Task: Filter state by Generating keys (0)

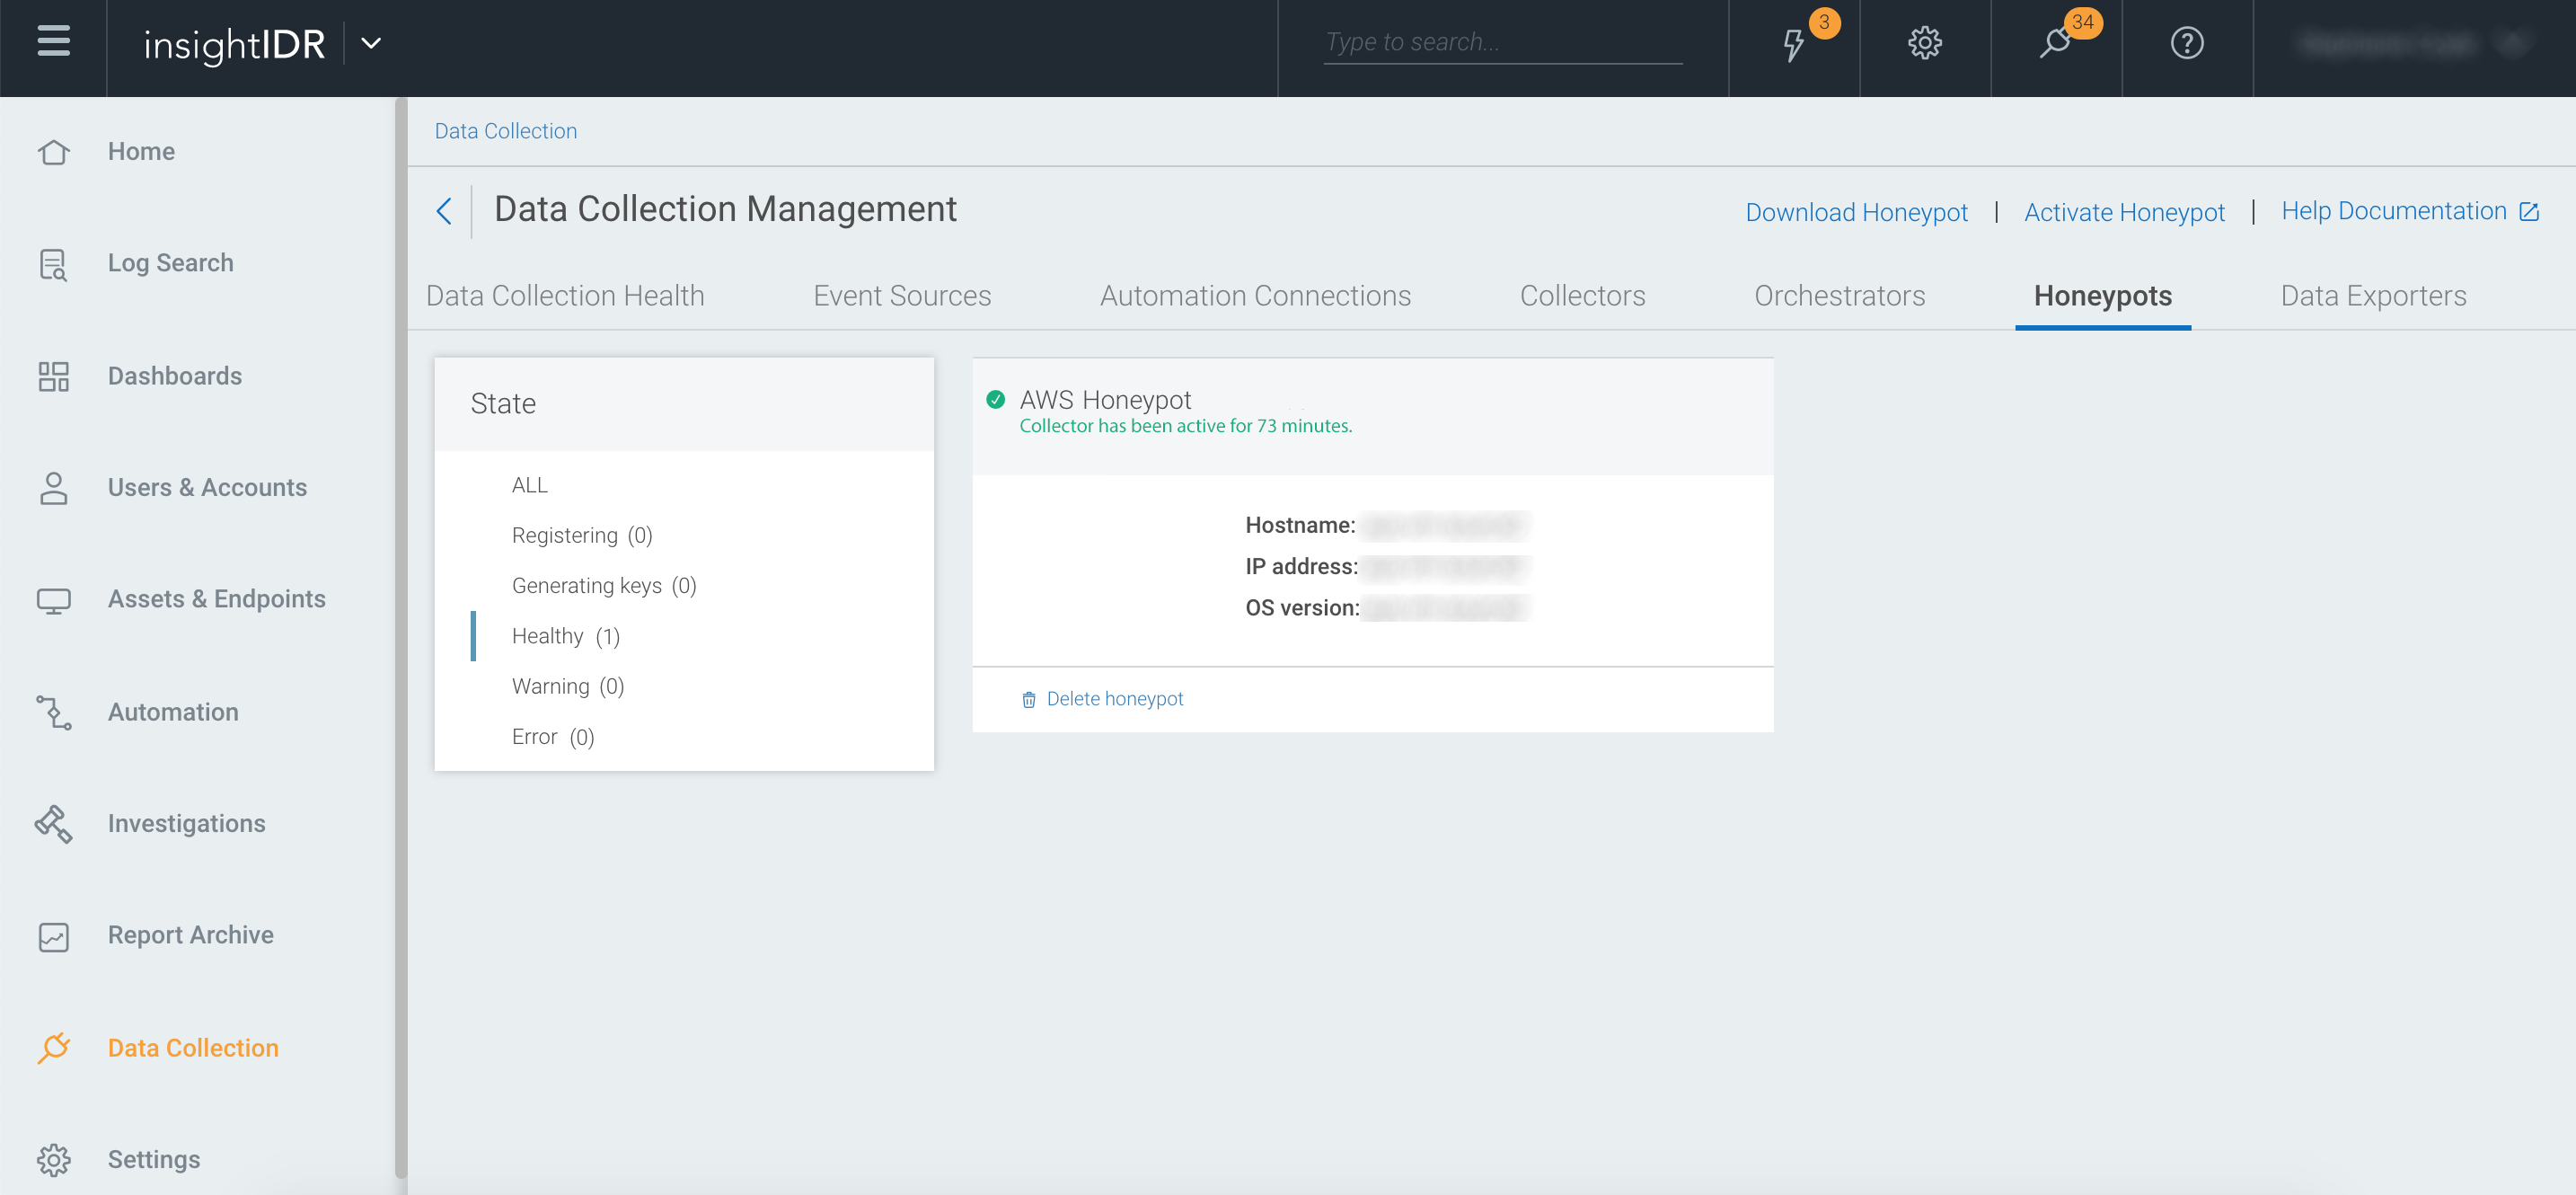Action: [604, 586]
